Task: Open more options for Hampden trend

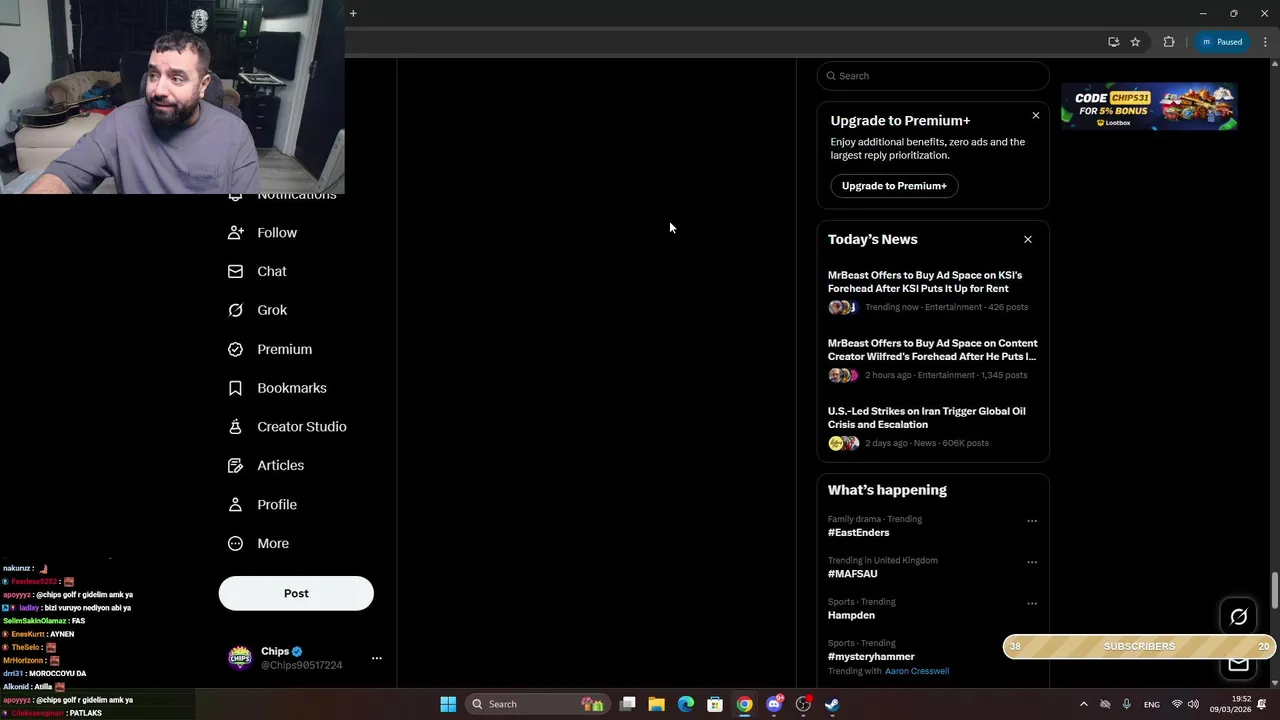Action: [x=1032, y=603]
